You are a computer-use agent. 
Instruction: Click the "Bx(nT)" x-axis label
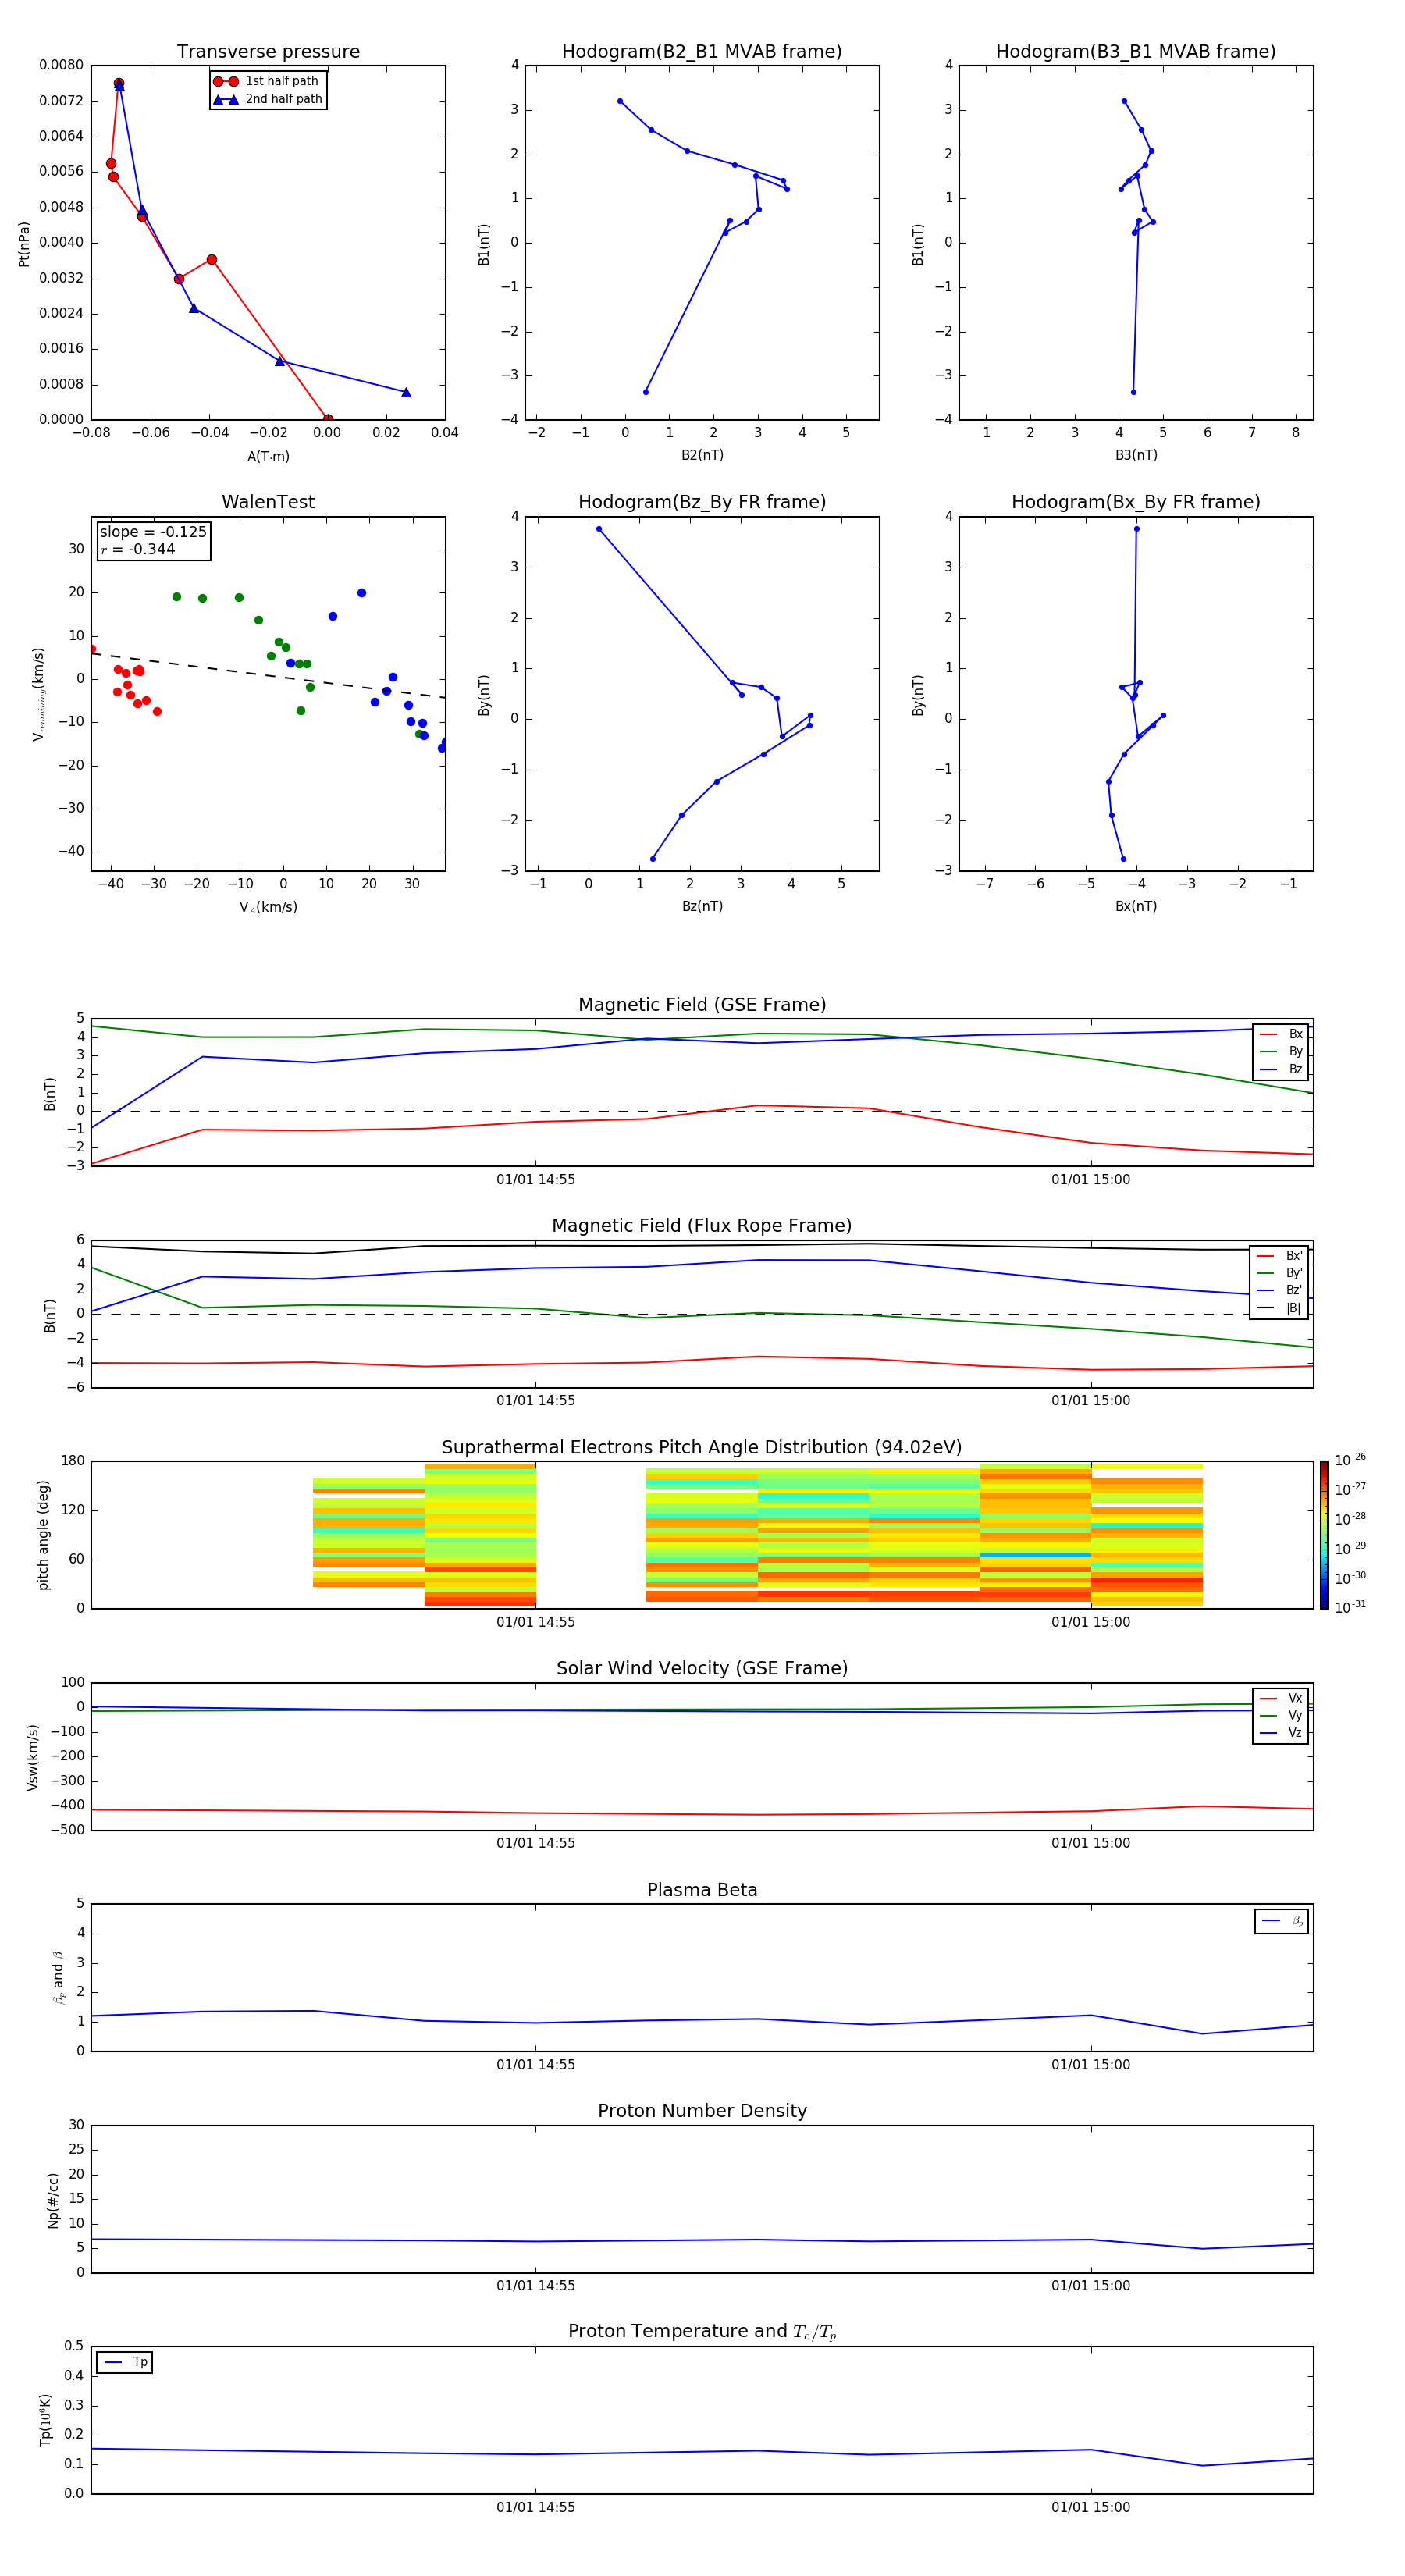pyautogui.click(x=1136, y=906)
